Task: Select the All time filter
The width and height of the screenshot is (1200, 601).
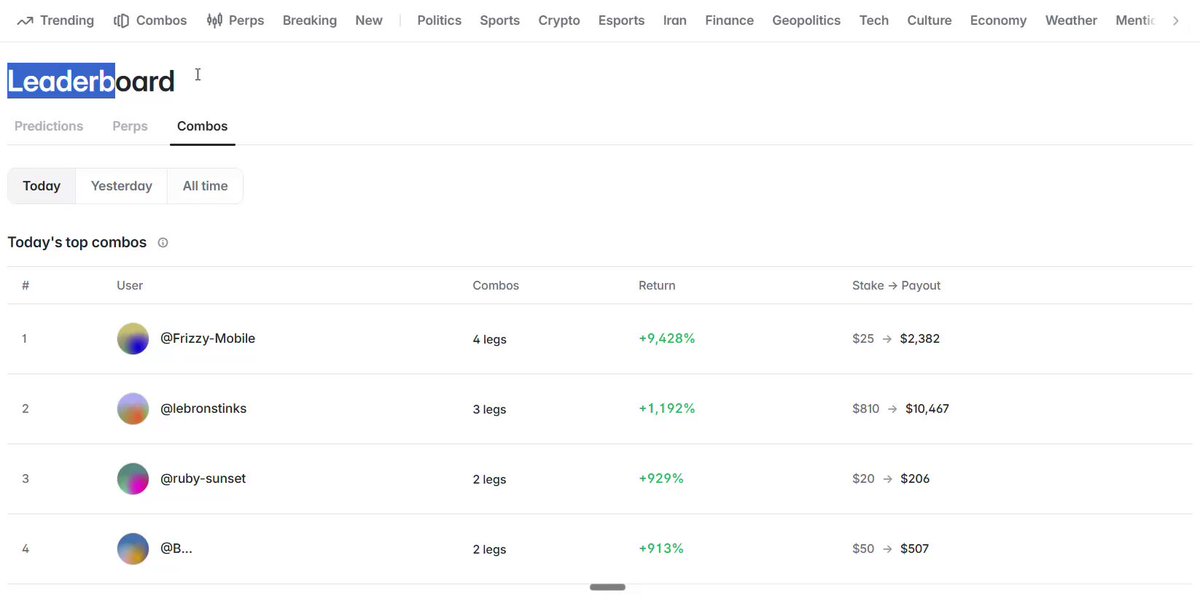Action: [x=205, y=186]
